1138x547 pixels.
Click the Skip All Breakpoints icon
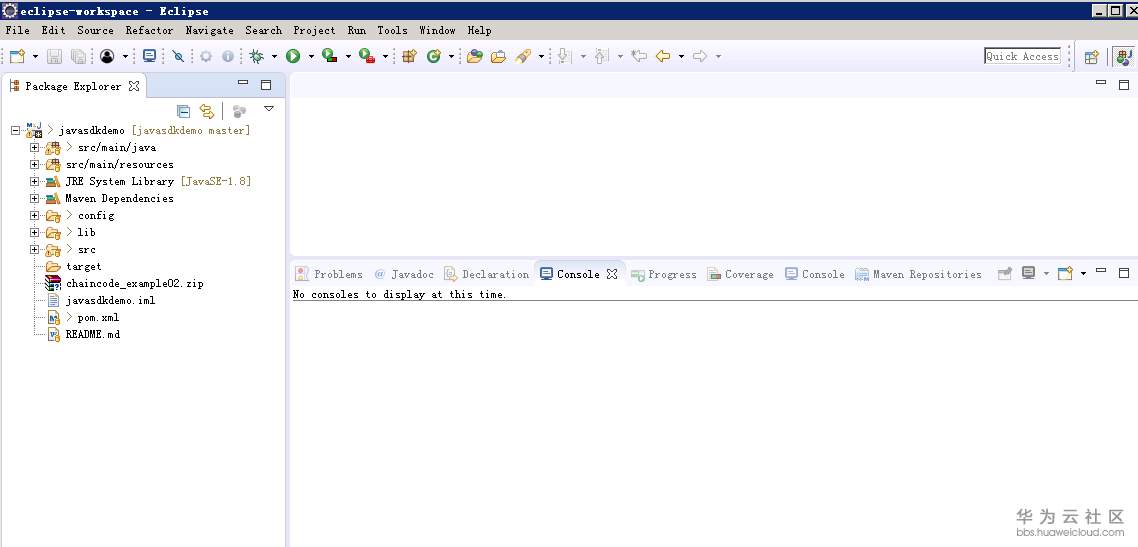pos(178,57)
